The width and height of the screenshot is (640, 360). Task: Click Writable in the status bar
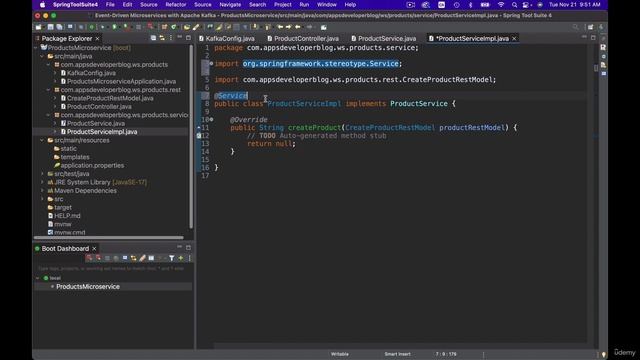tap(340, 354)
